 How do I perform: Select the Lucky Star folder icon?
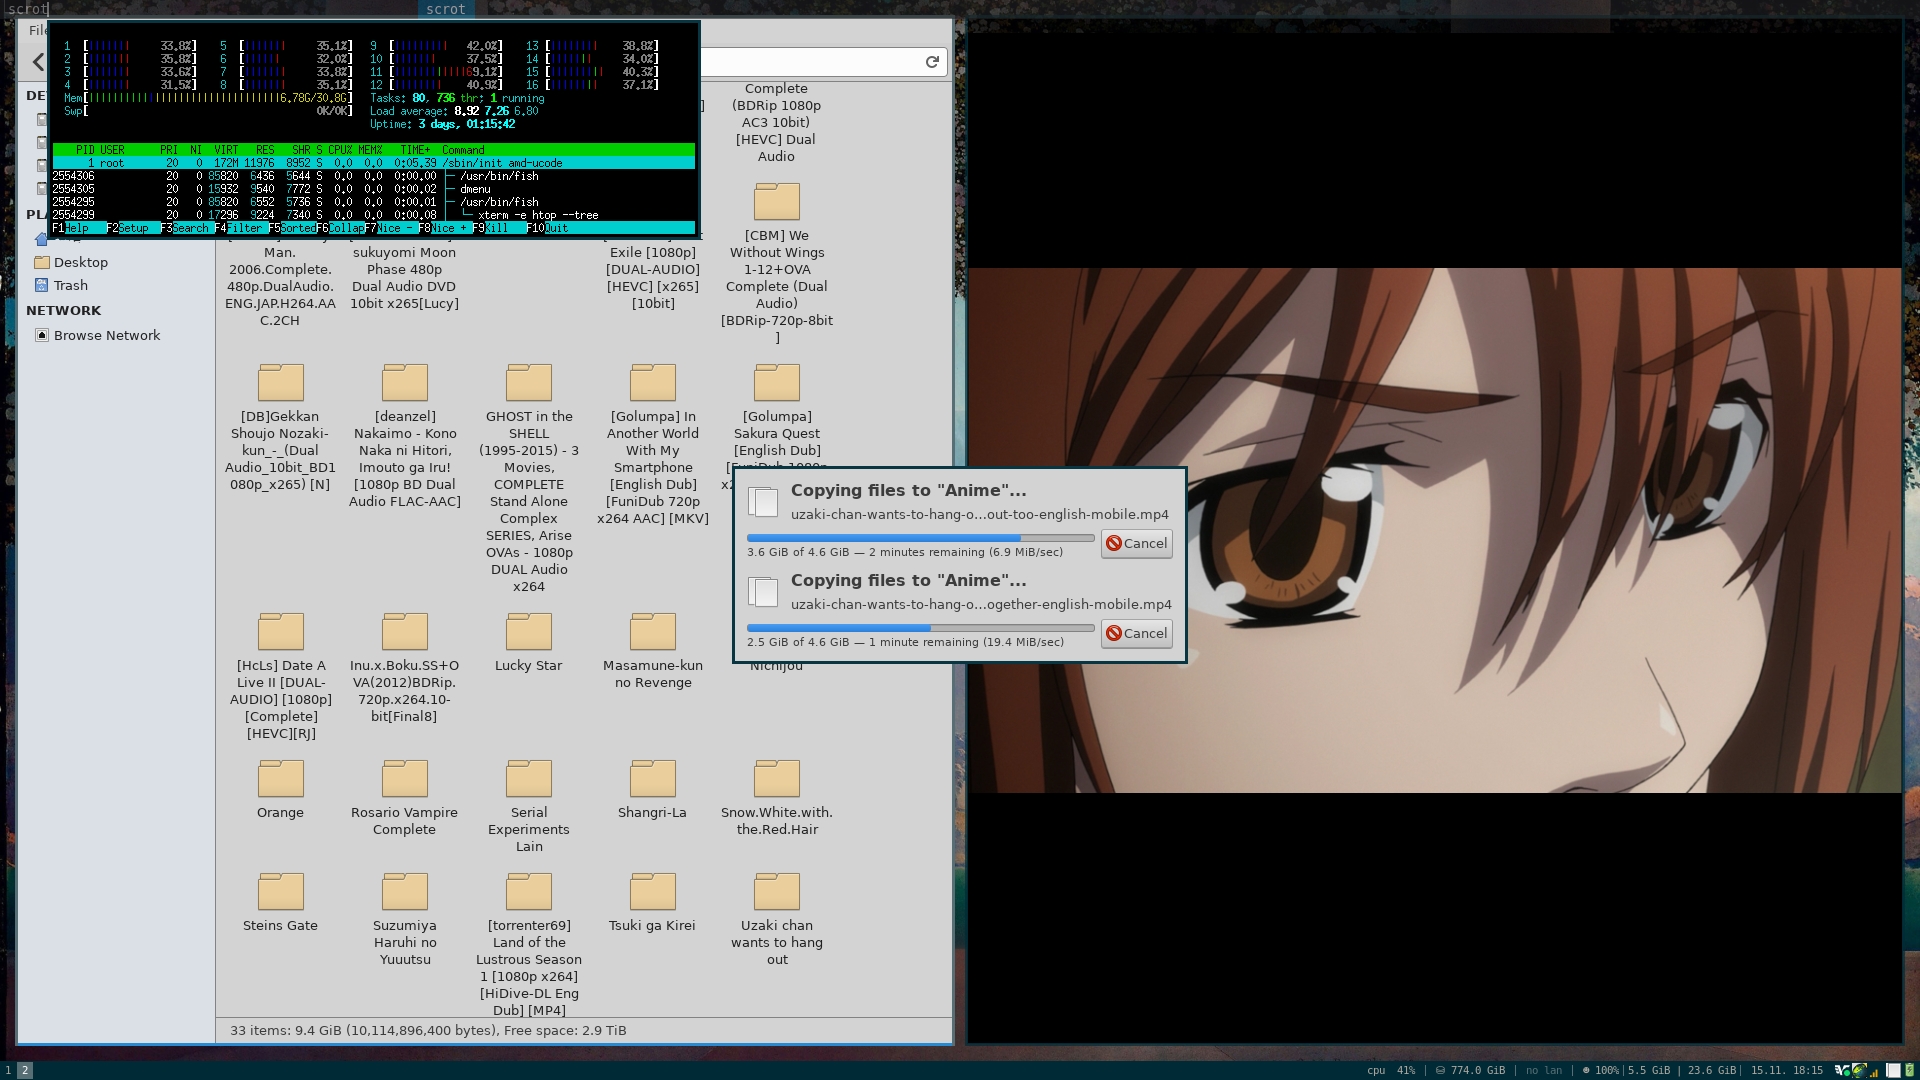(528, 631)
